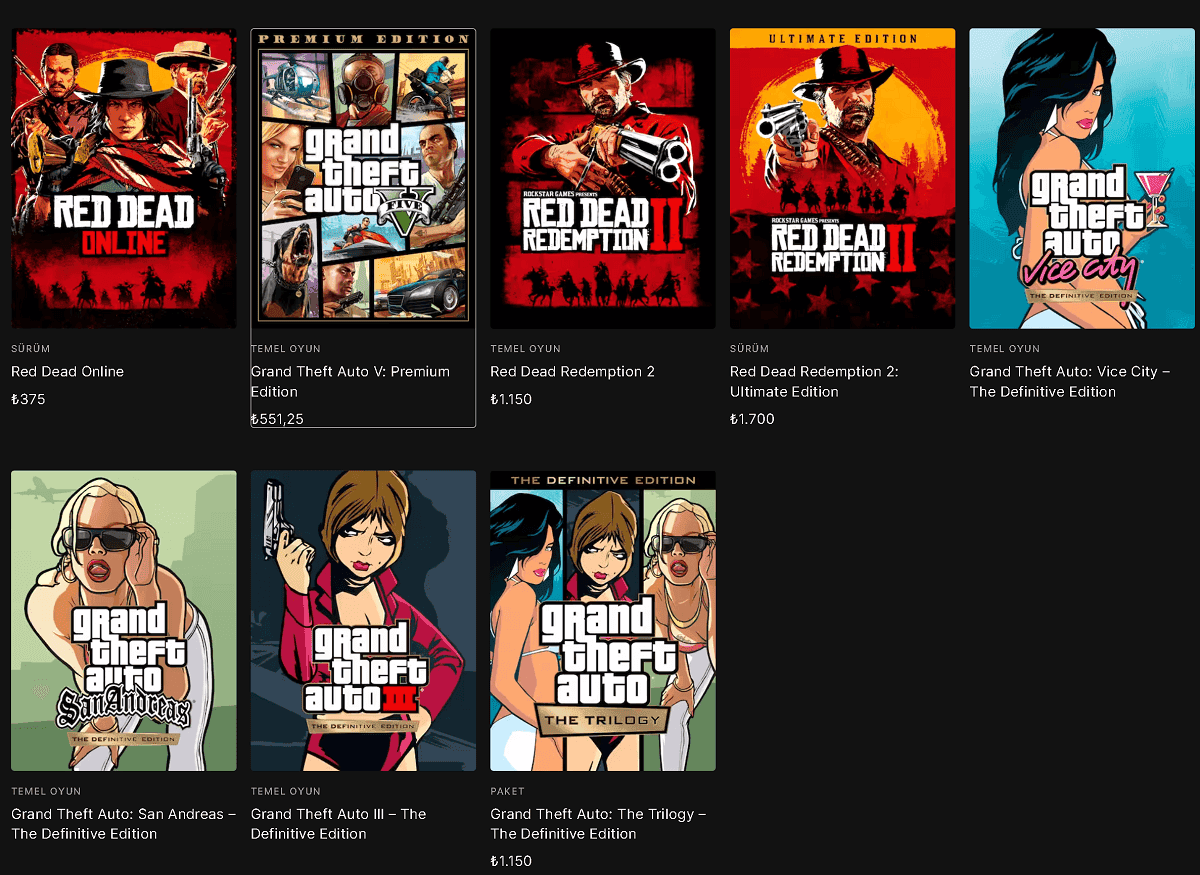Open Grand Theft Auto V: Premium Edition link

tap(349, 381)
